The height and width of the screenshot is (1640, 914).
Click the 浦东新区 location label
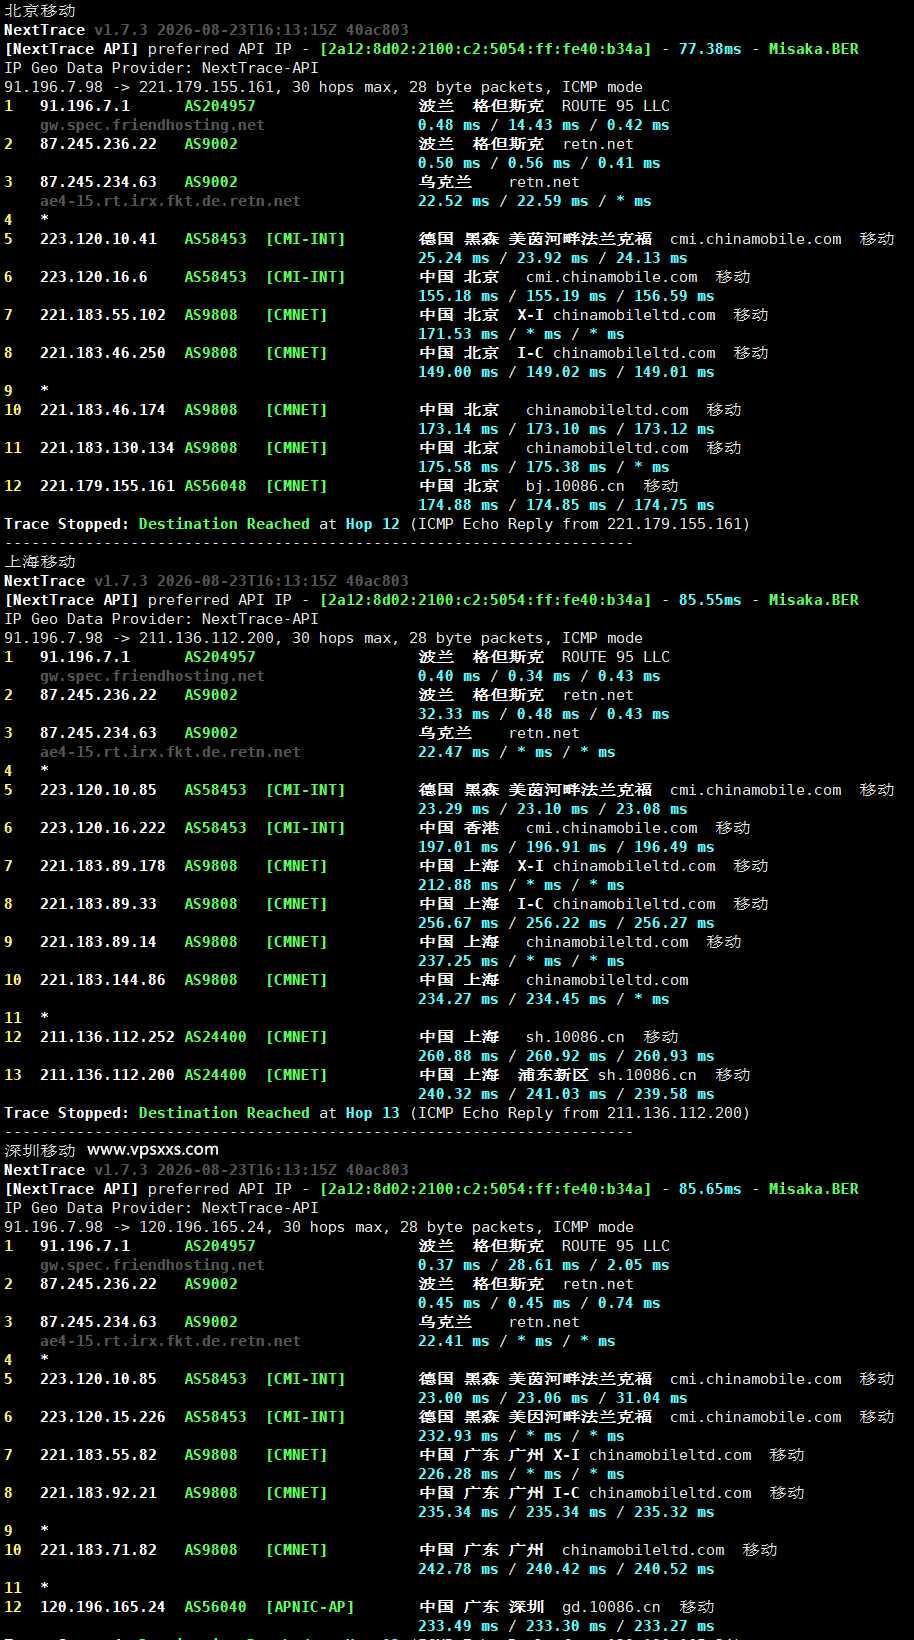tap(553, 1074)
